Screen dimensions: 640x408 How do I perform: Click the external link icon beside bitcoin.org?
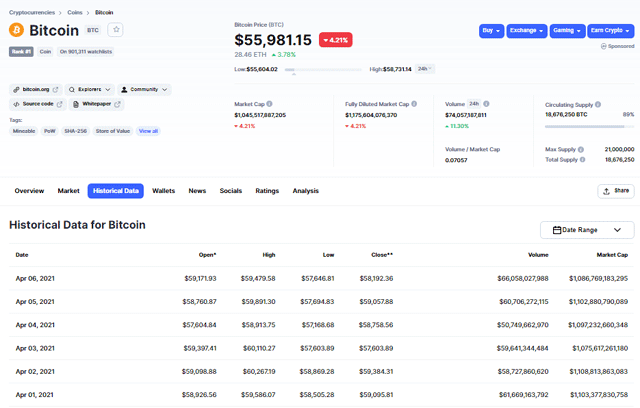coord(56,89)
